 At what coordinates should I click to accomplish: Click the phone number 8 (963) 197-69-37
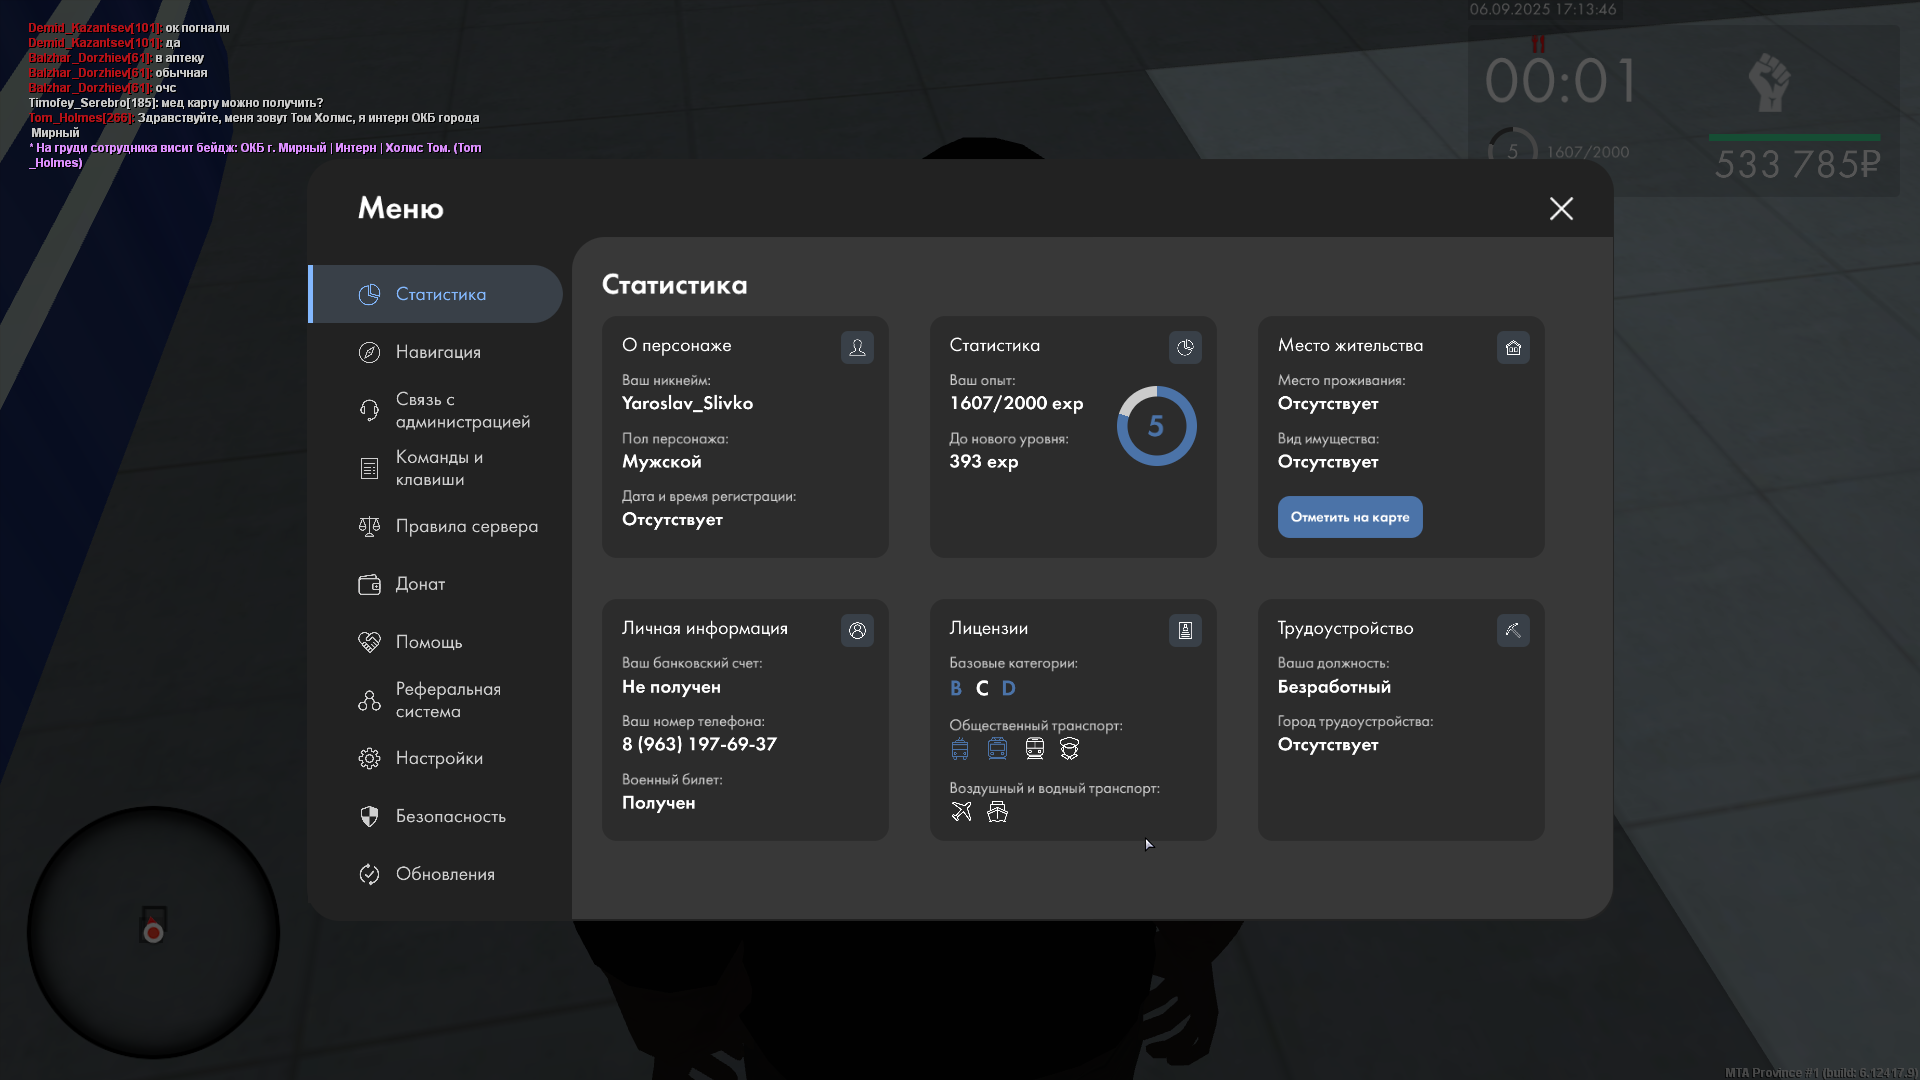[699, 744]
